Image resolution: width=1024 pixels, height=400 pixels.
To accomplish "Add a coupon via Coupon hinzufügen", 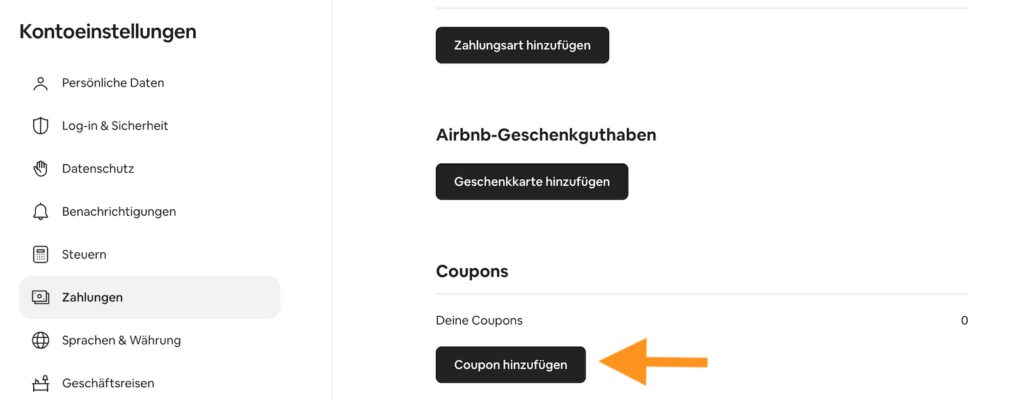I will (510, 365).
